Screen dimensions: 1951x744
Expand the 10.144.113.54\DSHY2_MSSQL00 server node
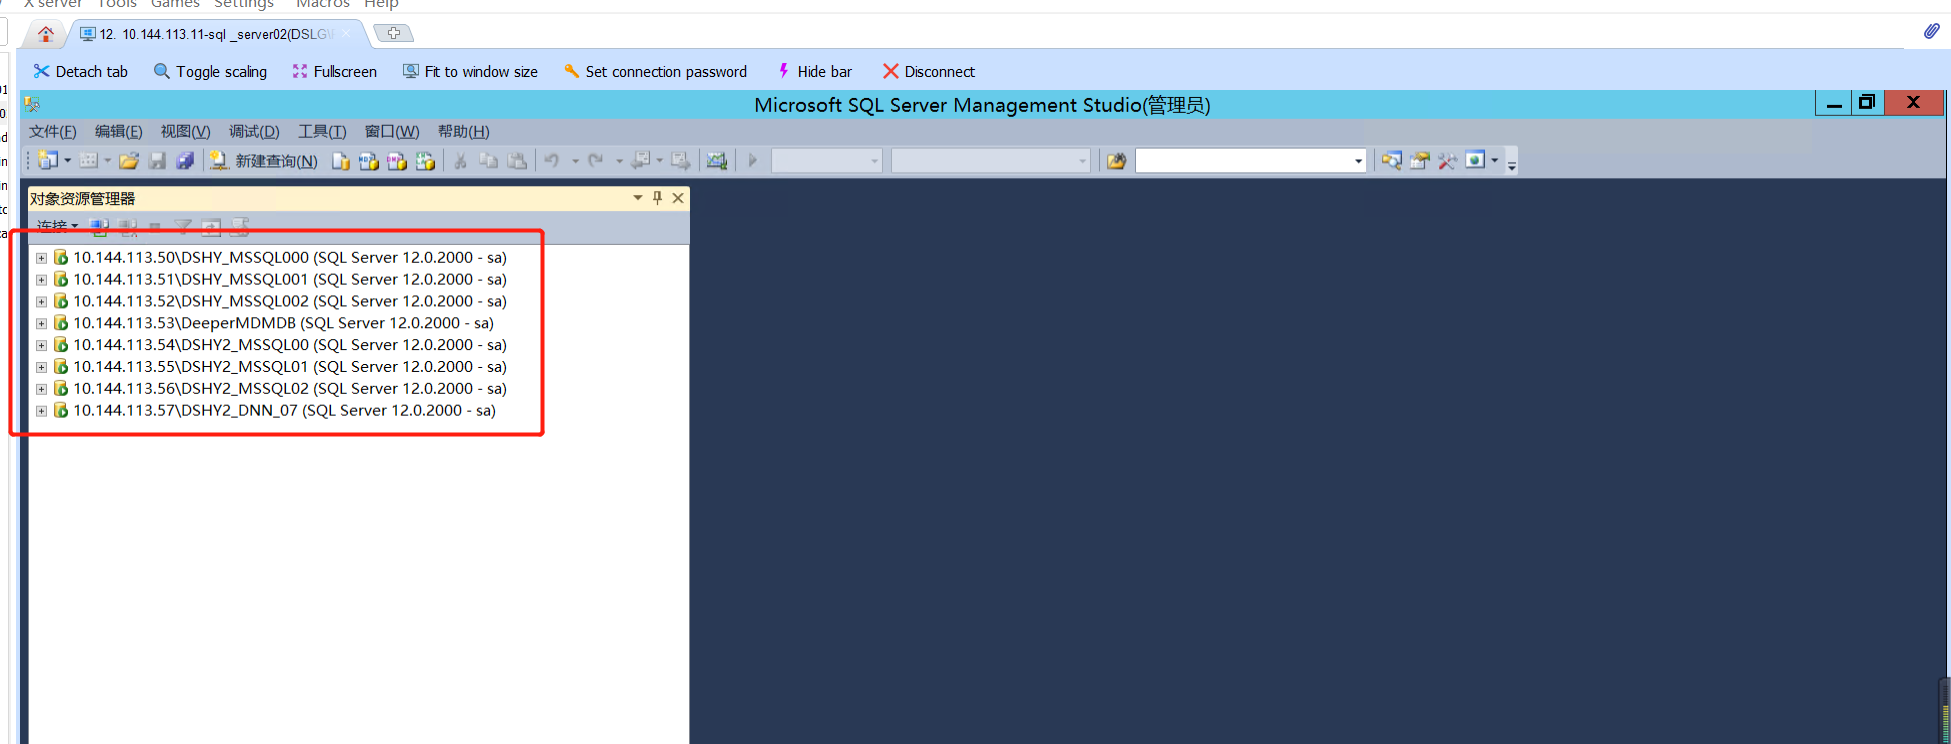click(x=41, y=346)
